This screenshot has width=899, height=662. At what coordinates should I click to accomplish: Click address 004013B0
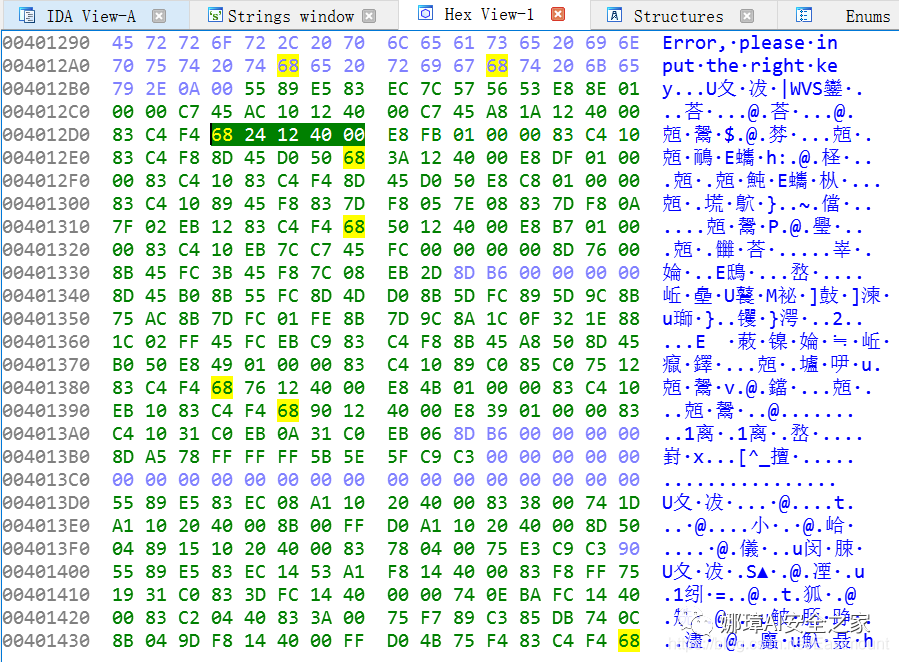pyautogui.click(x=46, y=457)
